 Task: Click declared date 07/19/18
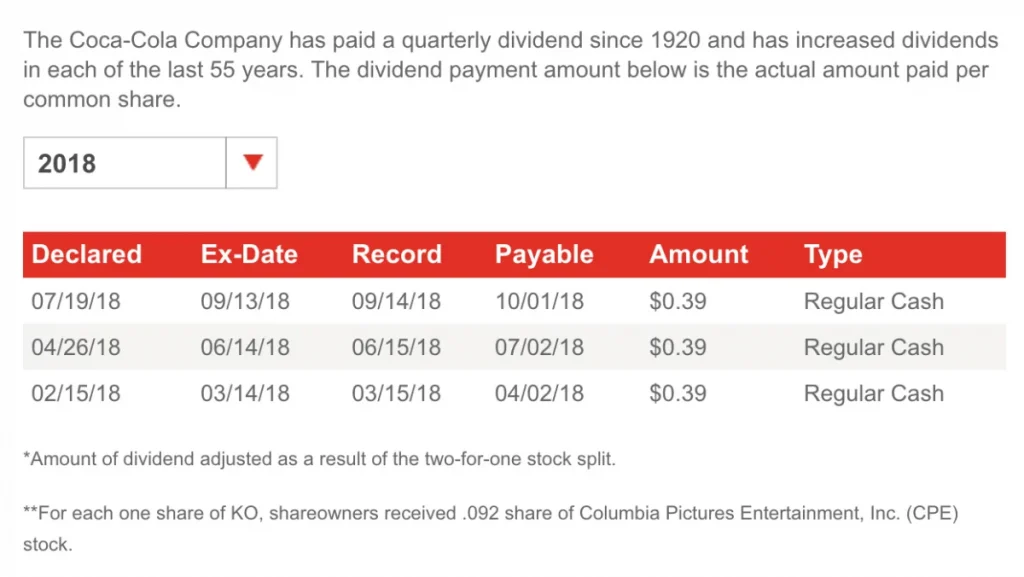pos(76,301)
